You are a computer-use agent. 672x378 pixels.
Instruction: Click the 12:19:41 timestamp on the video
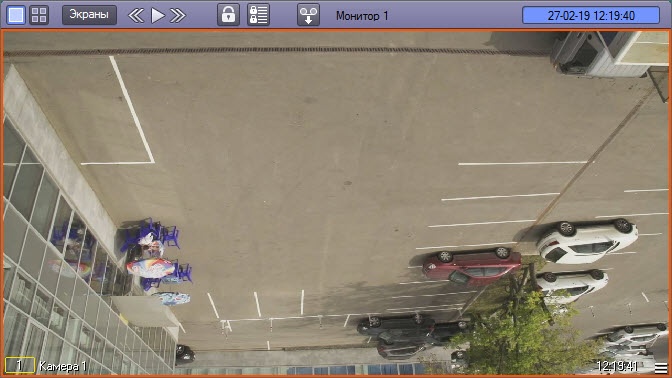pyautogui.click(x=617, y=366)
